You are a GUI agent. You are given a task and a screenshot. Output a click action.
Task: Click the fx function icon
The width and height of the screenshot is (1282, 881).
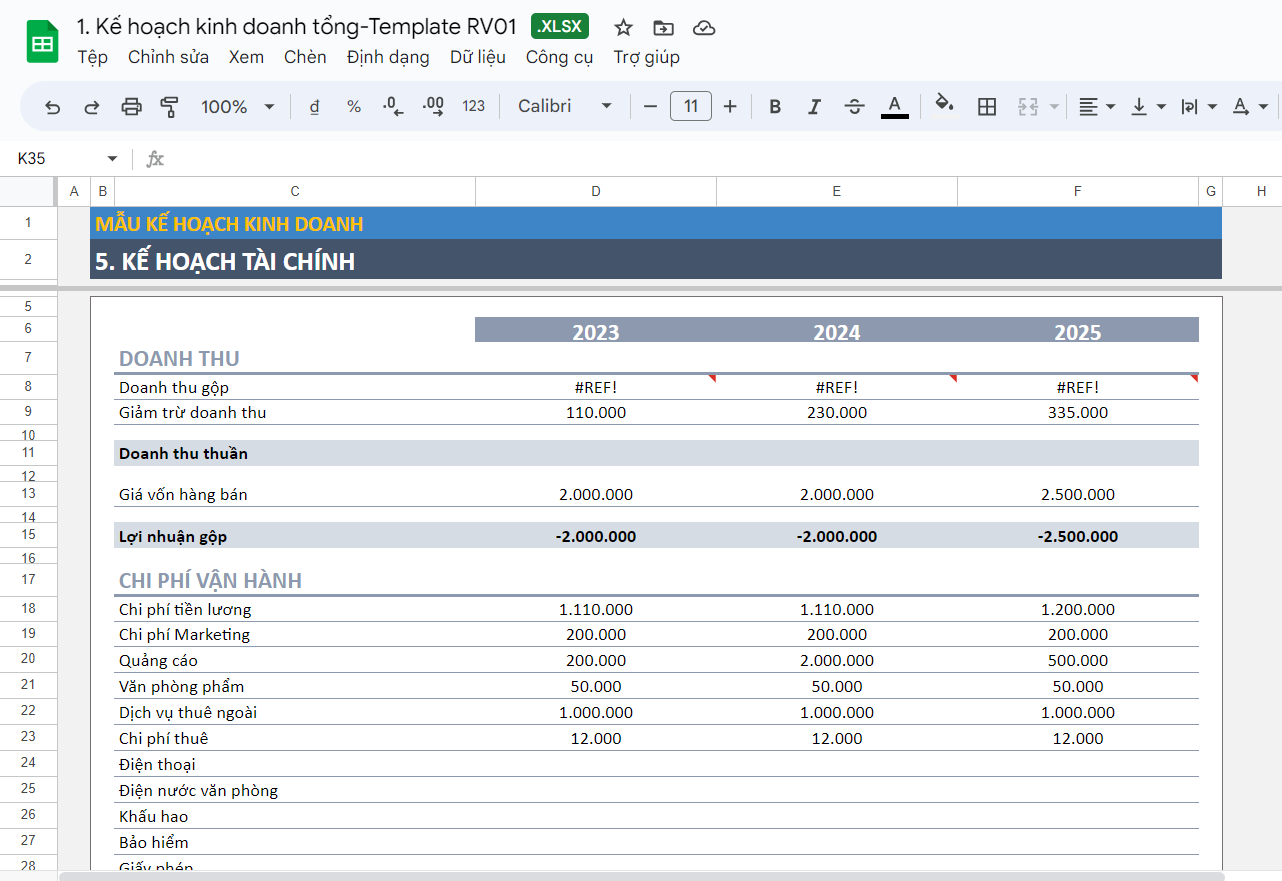[155, 159]
